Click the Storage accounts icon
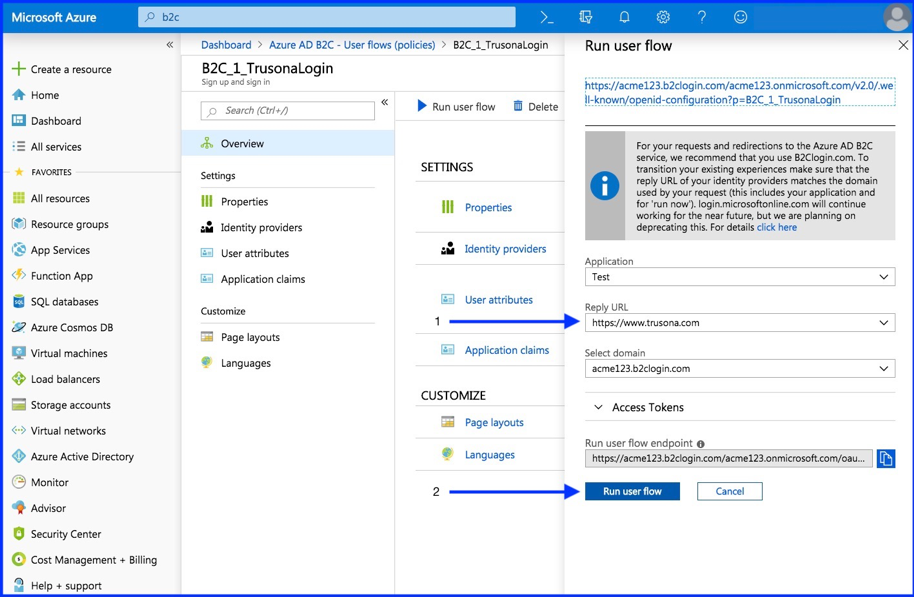Image resolution: width=914 pixels, height=597 pixels. point(19,405)
